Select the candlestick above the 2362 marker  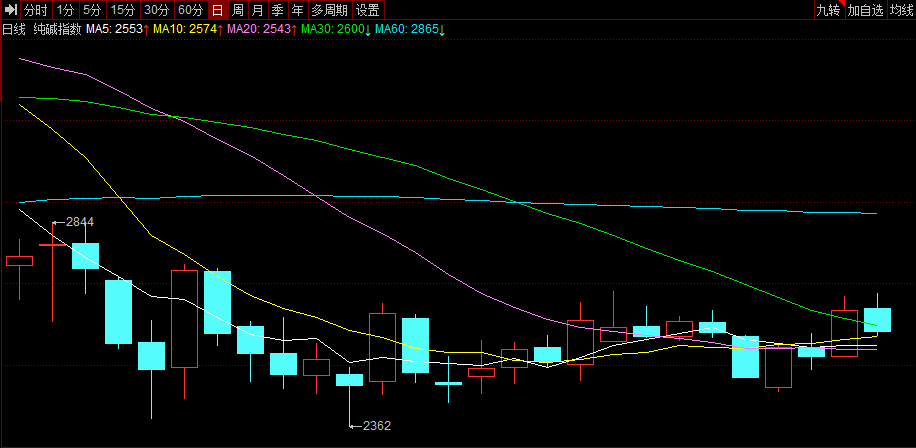point(349,380)
